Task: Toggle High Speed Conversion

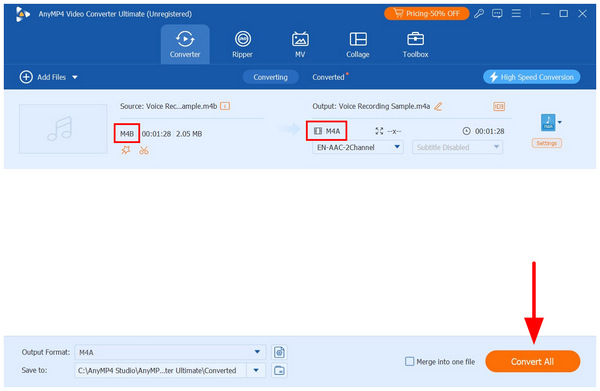Action: click(532, 77)
